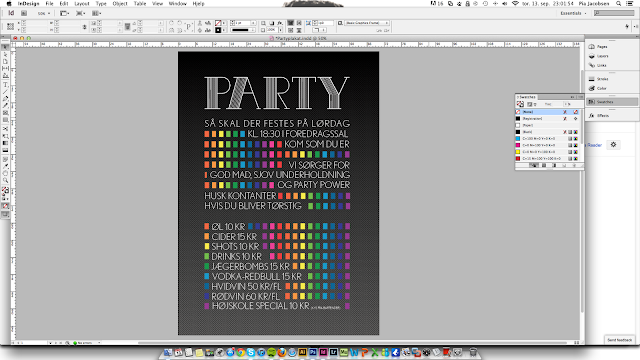Click the reference point locator grid

pyautogui.click(x=11, y=27)
